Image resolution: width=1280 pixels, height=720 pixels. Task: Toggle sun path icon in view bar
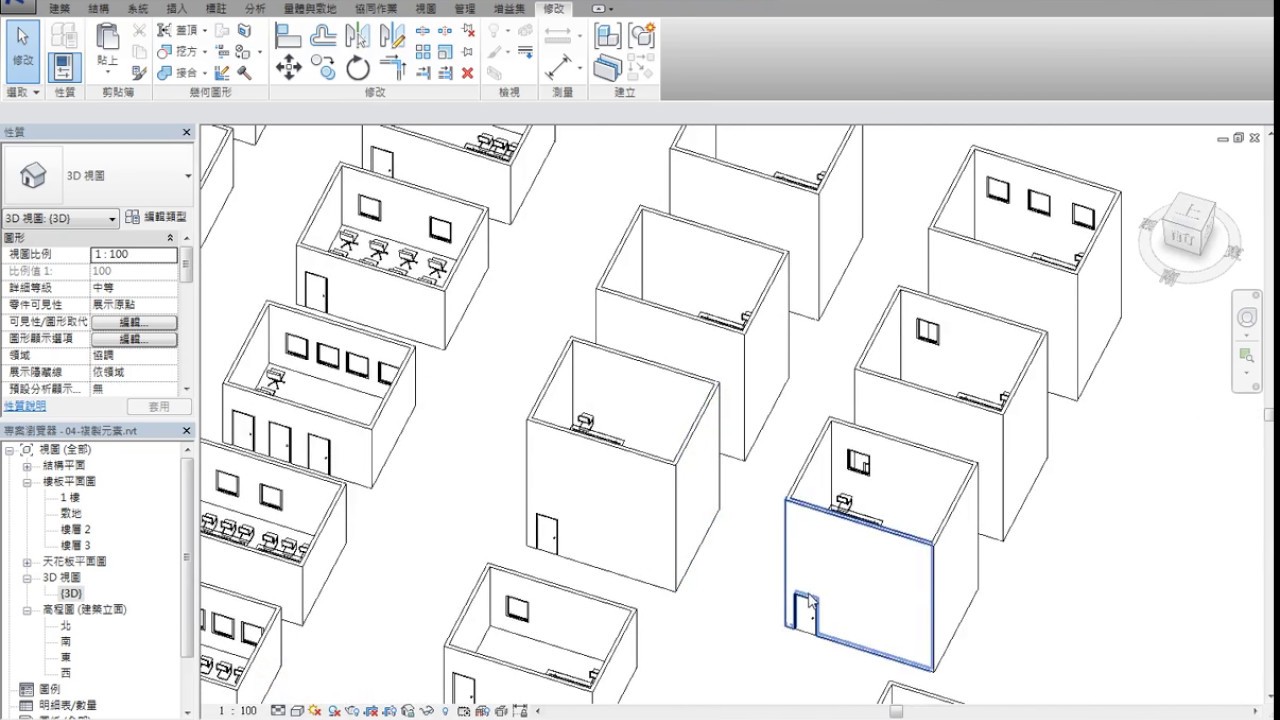[314, 711]
